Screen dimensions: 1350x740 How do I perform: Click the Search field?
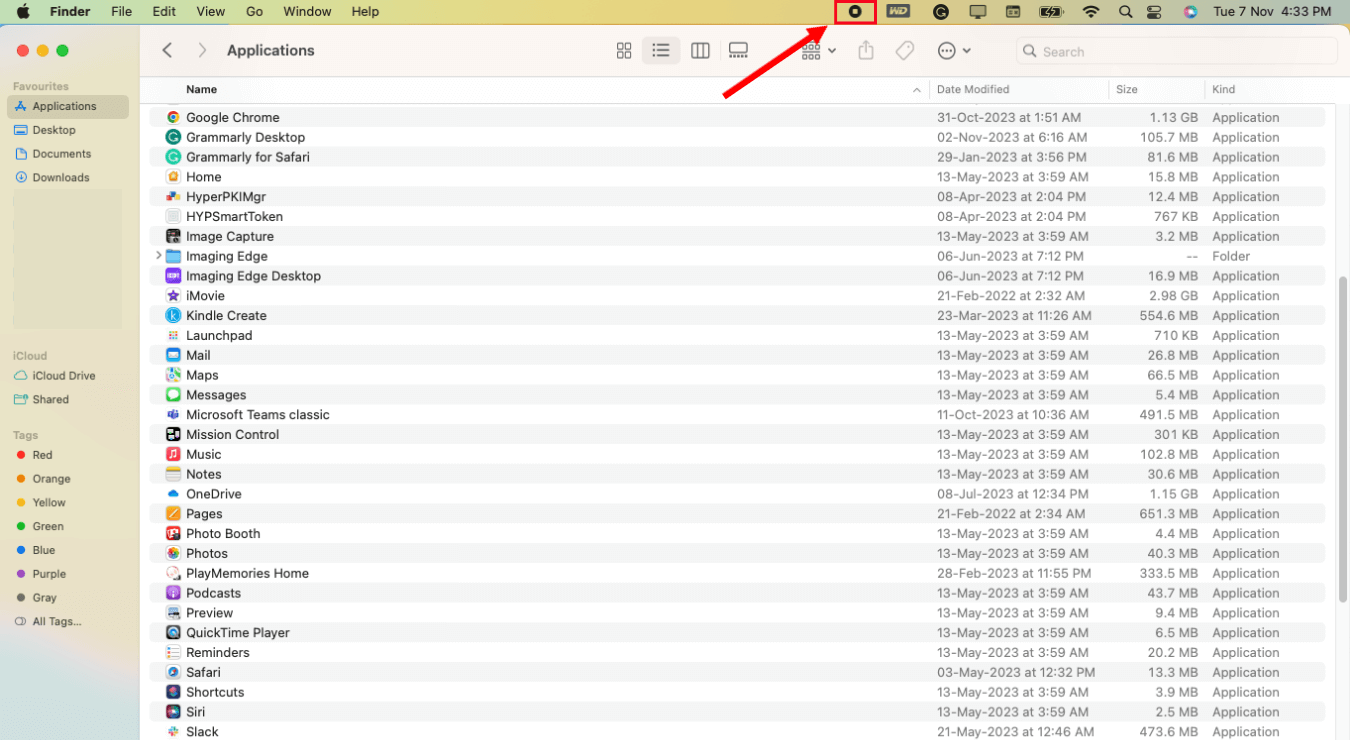pyautogui.click(x=1177, y=51)
